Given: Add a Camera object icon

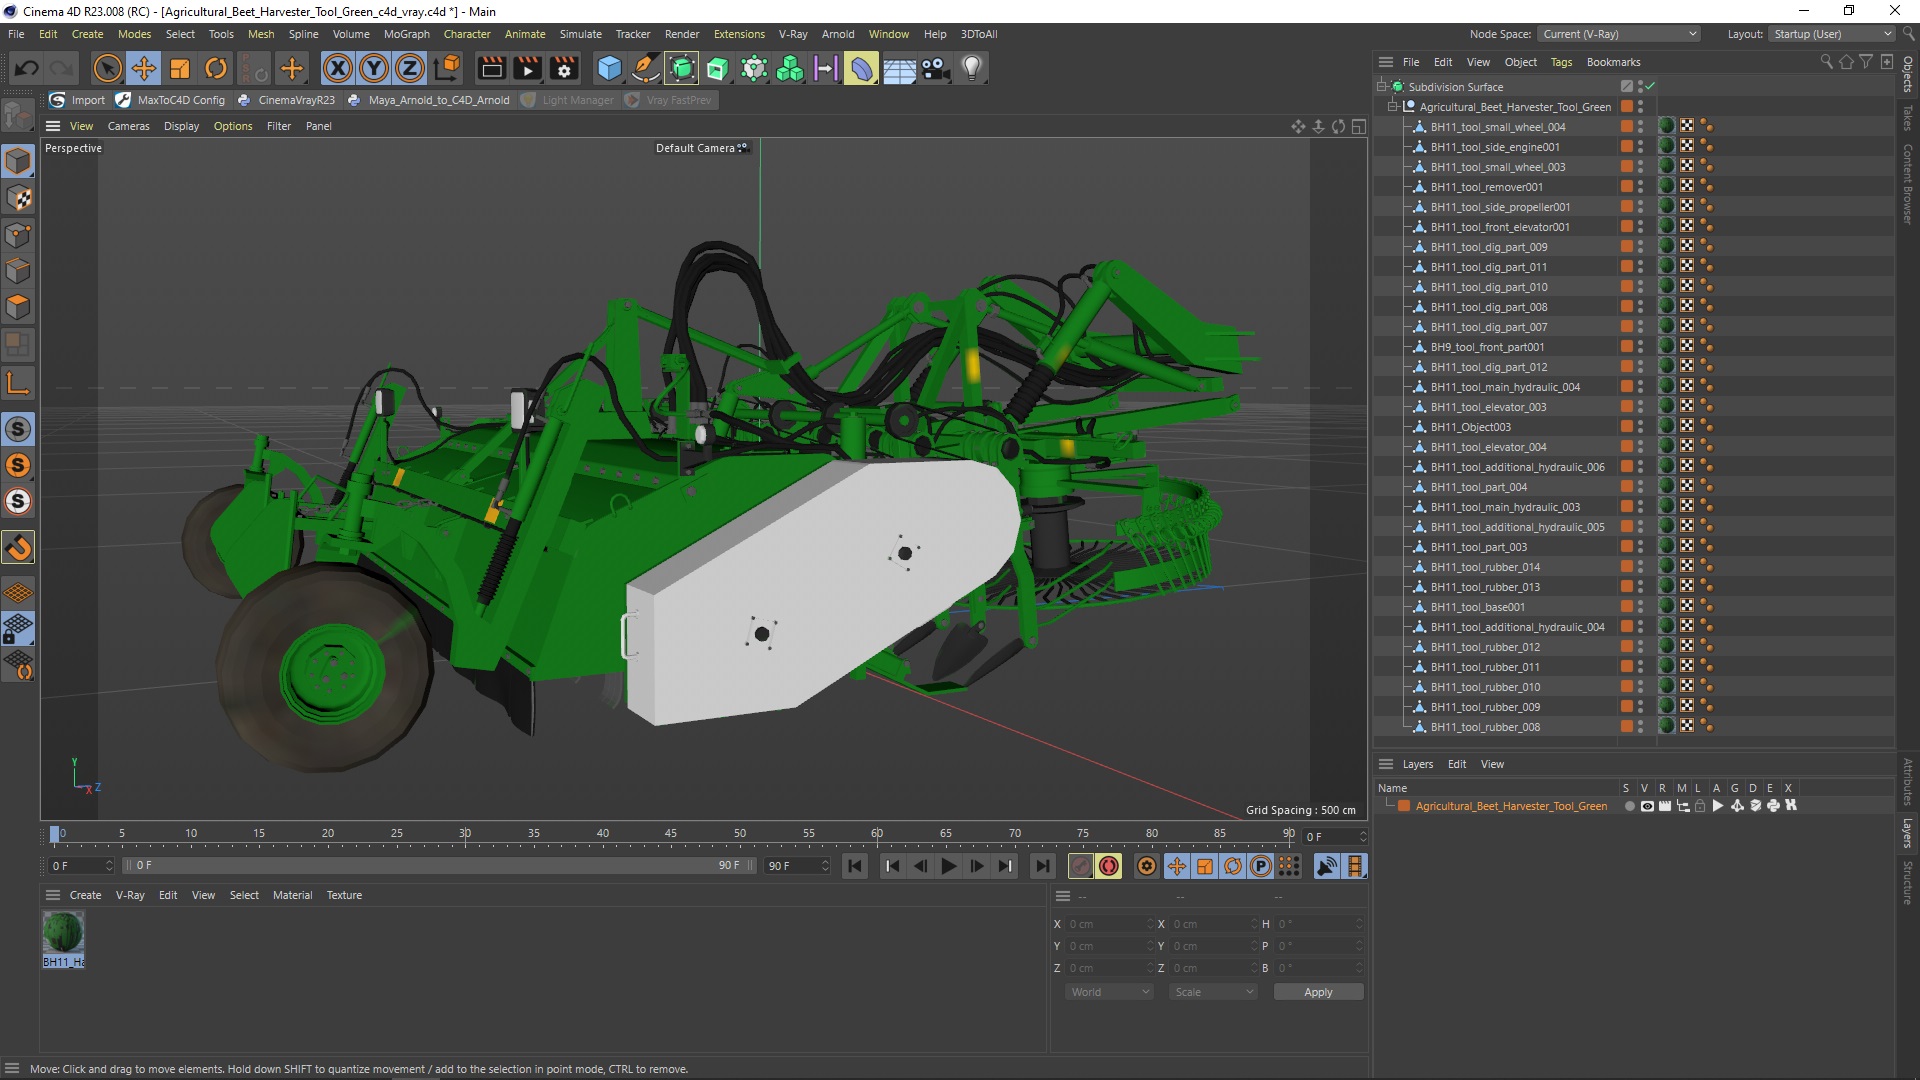Looking at the screenshot, I should tap(935, 68).
